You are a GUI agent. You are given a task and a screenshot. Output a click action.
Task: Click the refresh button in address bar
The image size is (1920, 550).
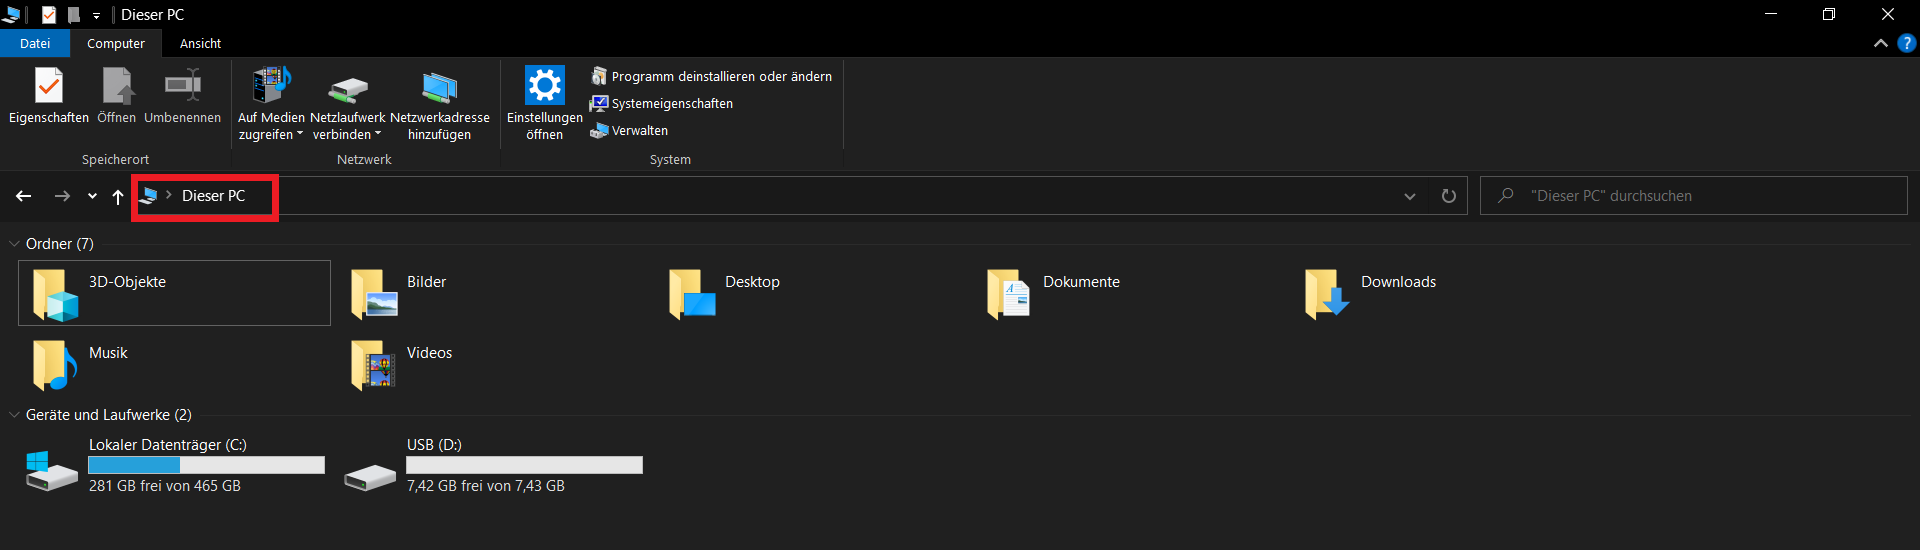point(1448,196)
